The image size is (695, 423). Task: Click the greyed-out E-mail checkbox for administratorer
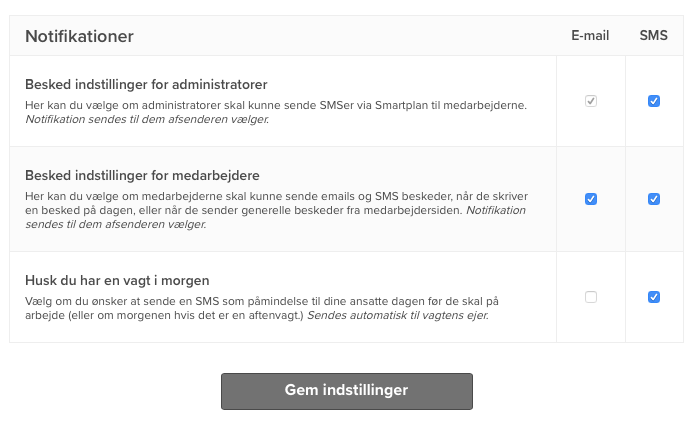[x=591, y=101]
